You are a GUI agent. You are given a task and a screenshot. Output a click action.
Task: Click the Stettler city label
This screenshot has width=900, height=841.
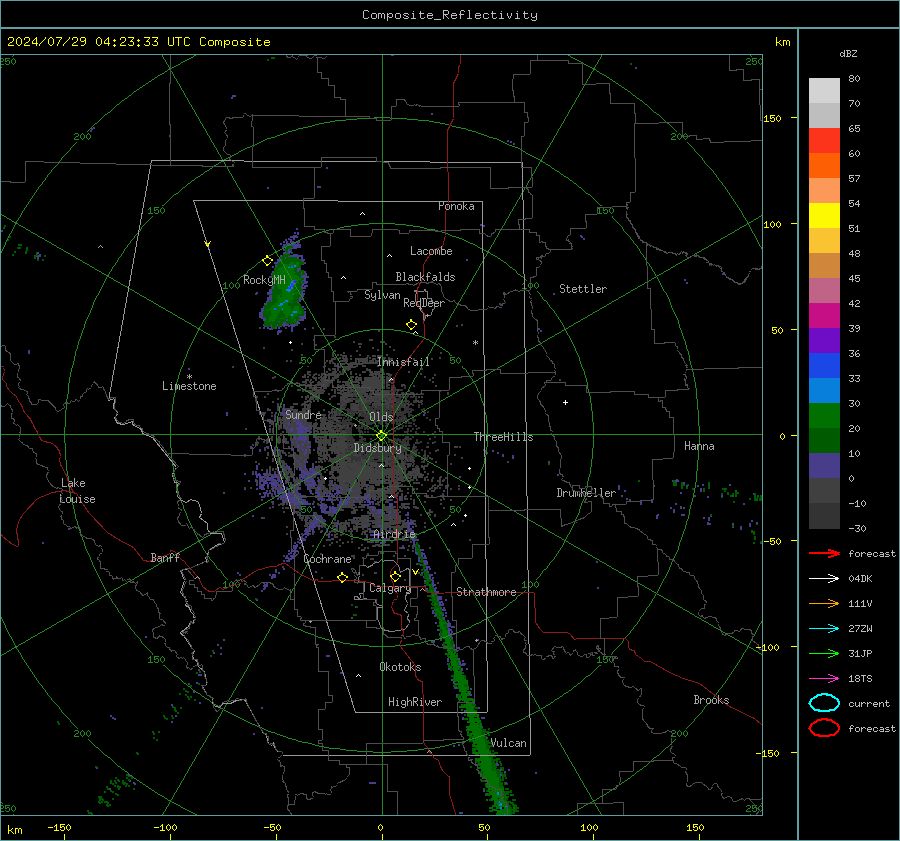coord(583,289)
